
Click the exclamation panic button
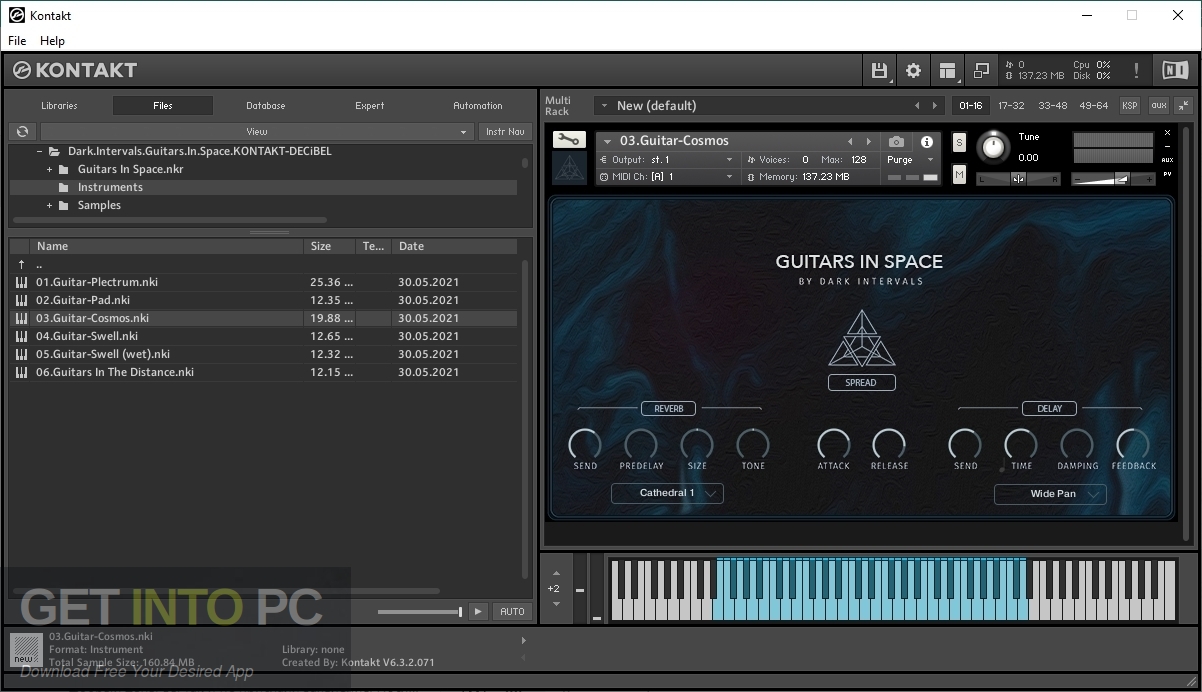1136,70
